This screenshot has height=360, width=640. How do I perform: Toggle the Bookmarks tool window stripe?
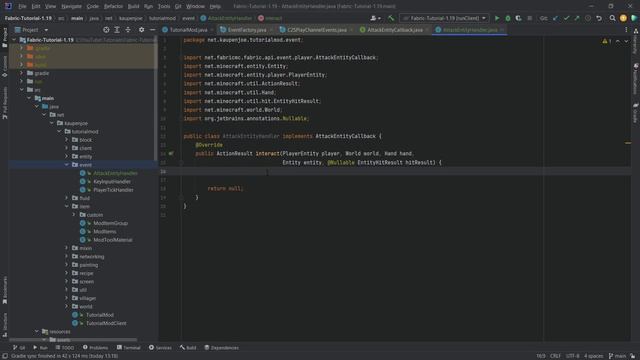4,290
